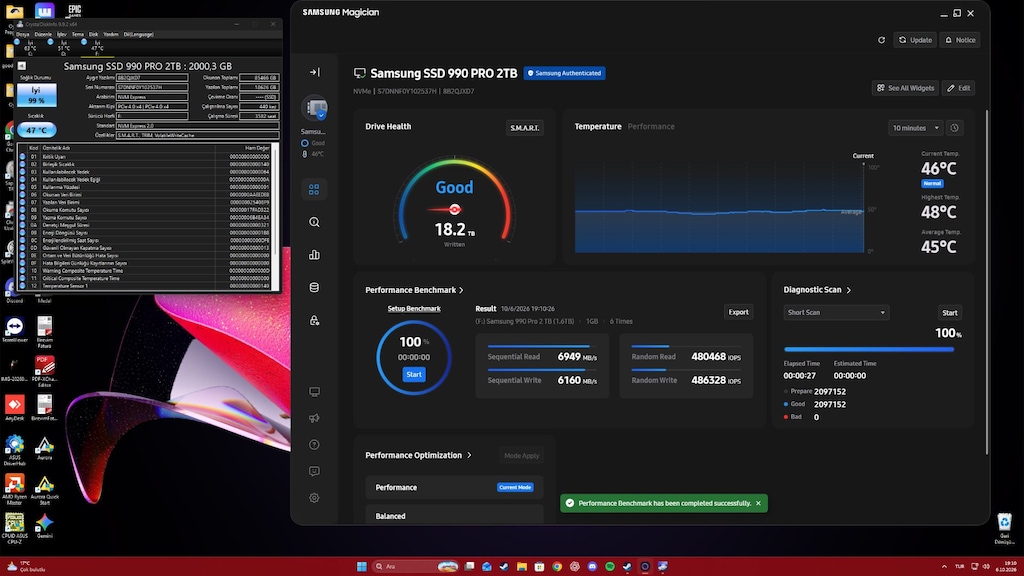Open the 10 minutes time range dropdown
Image resolution: width=1024 pixels, height=576 pixels.
pos(916,128)
